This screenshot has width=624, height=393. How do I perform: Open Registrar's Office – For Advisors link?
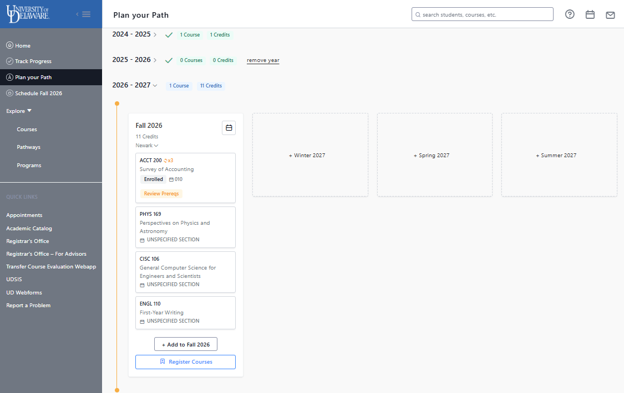click(x=46, y=254)
